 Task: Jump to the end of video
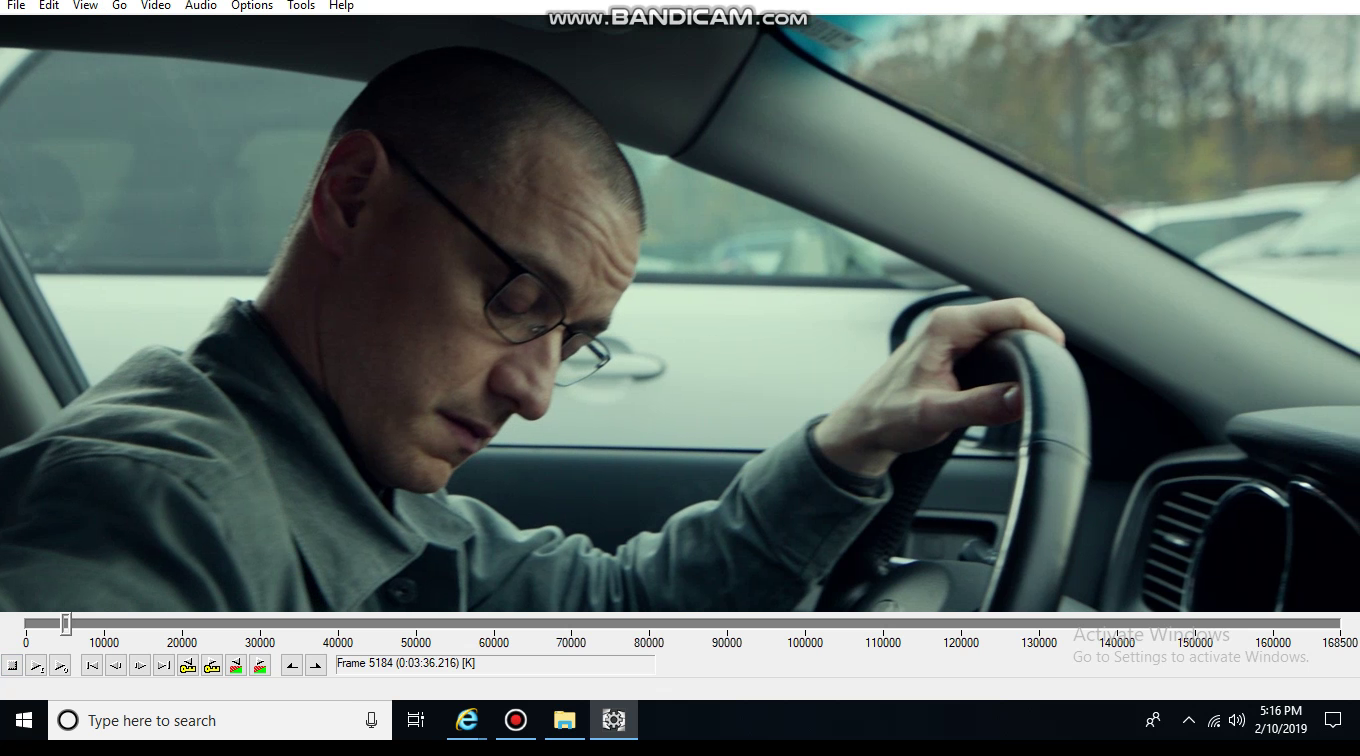pyautogui.click(x=164, y=666)
